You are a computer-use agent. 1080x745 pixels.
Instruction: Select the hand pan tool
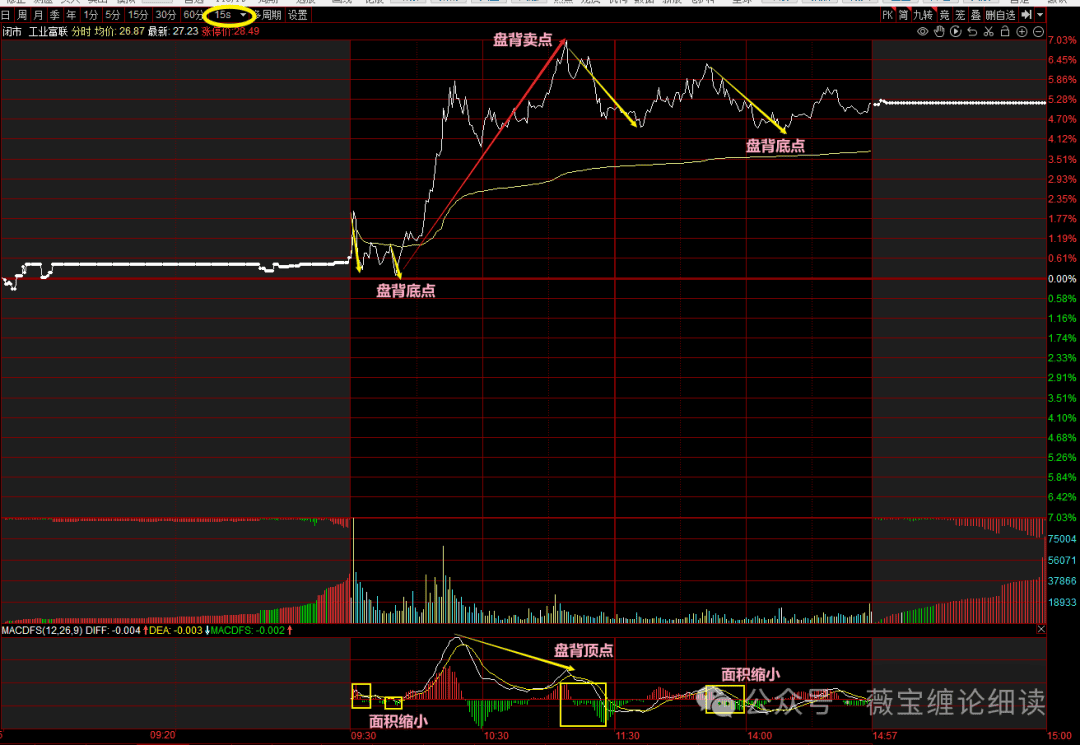tap(939, 32)
